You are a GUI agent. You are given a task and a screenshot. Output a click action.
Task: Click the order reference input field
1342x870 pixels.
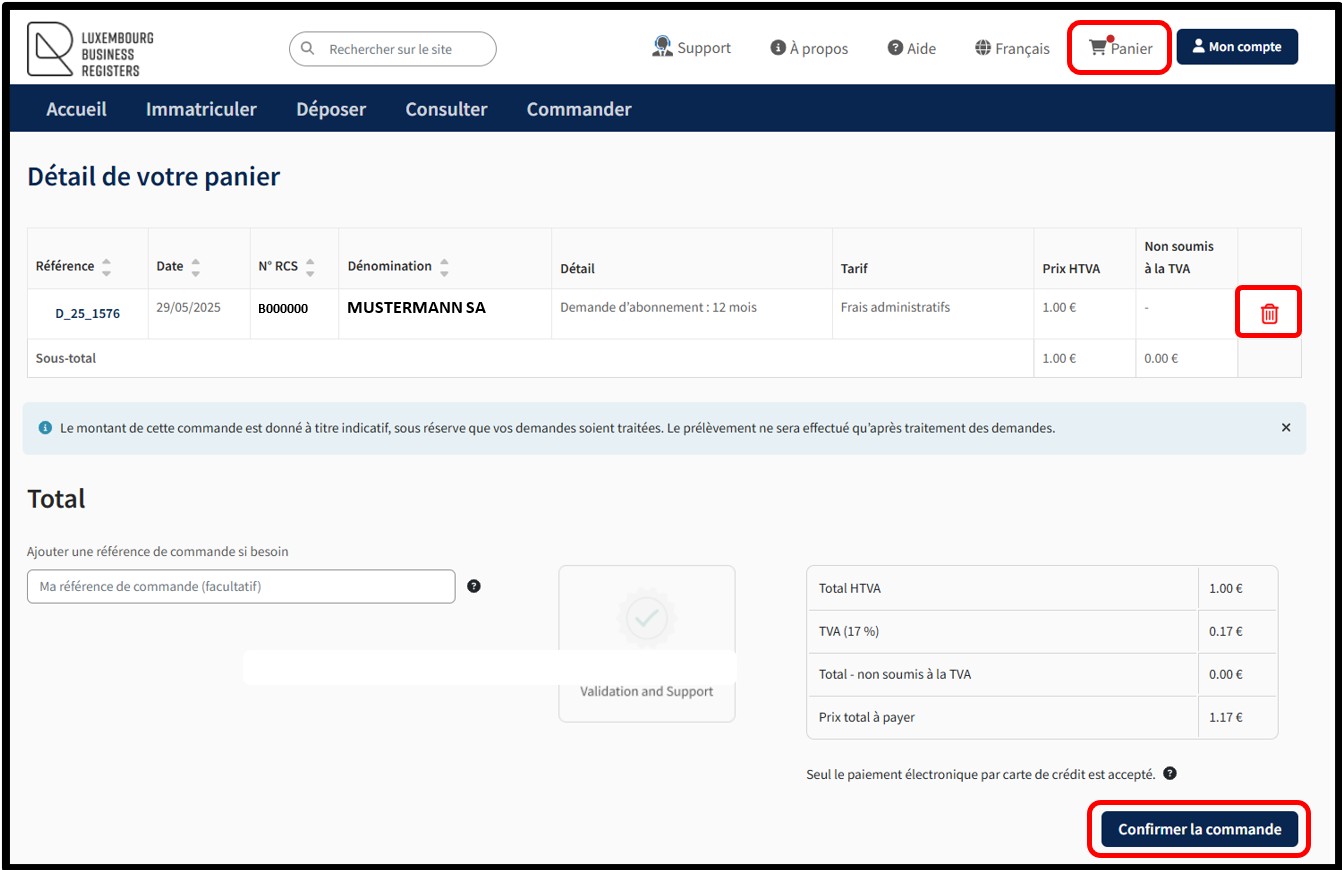[241, 587]
